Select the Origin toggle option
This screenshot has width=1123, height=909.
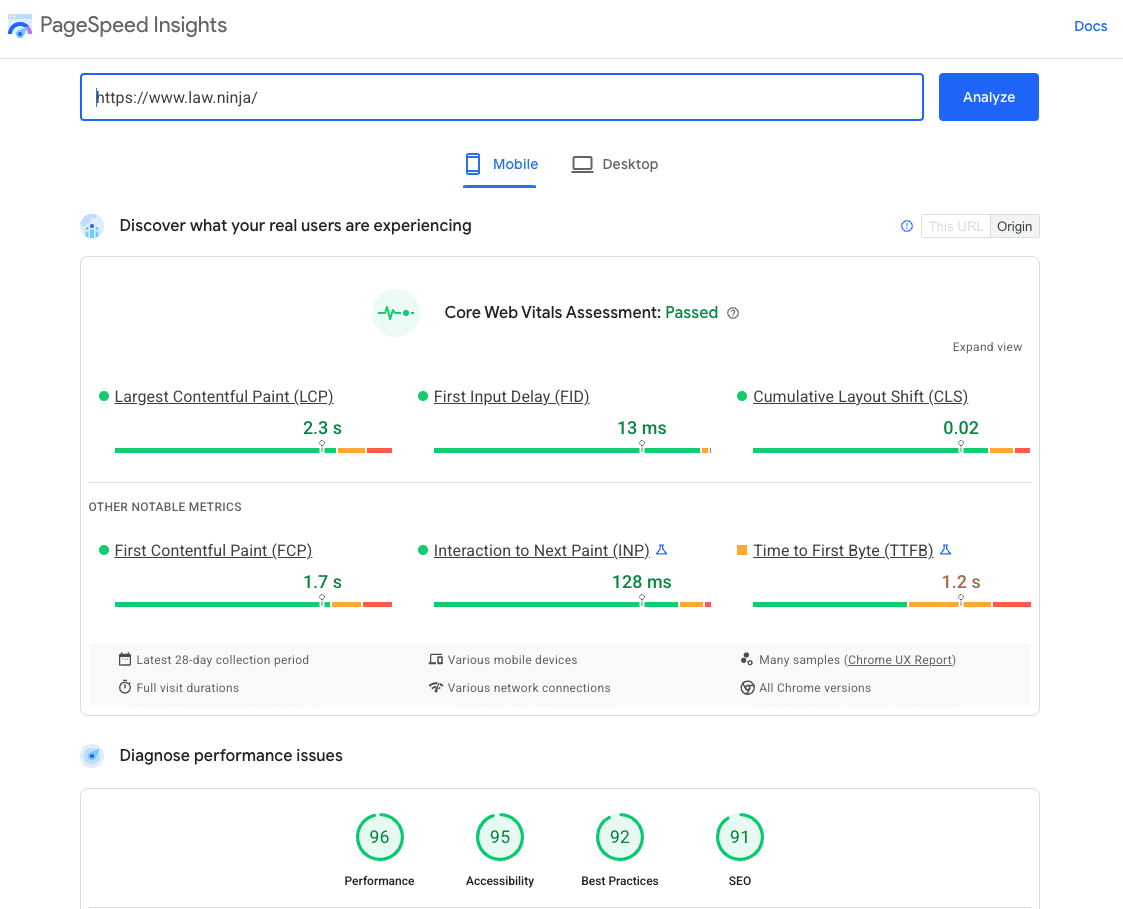pyautogui.click(x=1014, y=226)
